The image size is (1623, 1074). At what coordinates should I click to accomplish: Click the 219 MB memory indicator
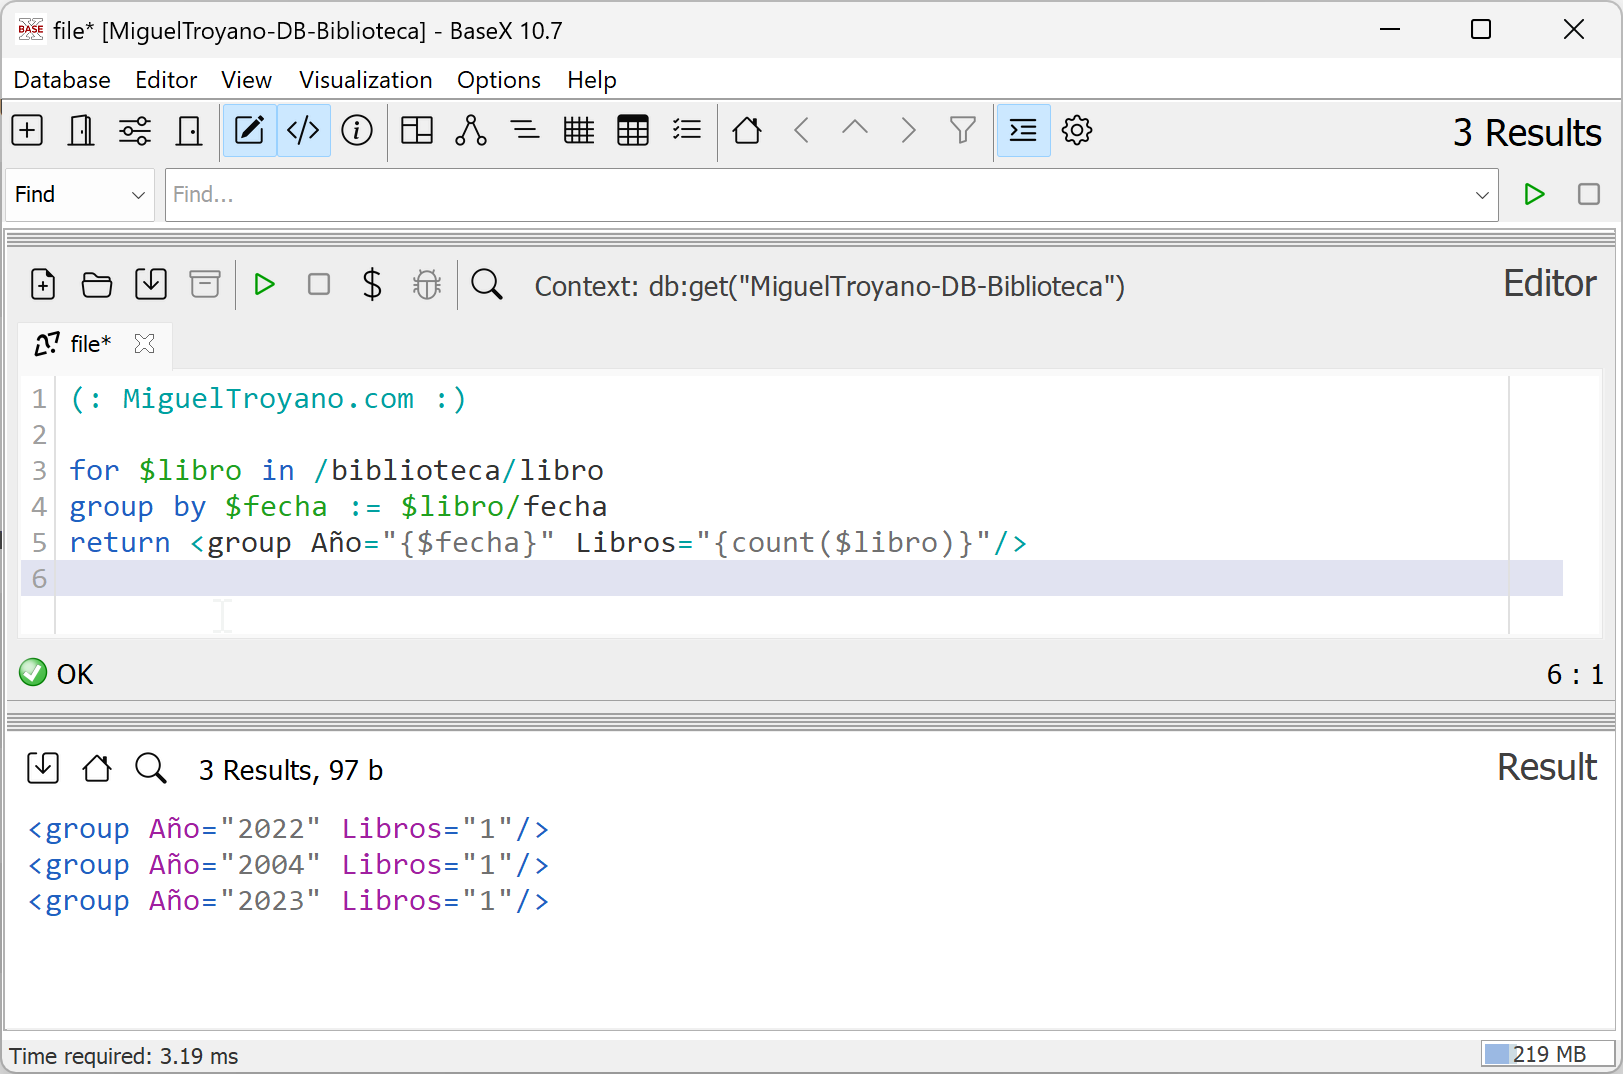[1548, 1054]
